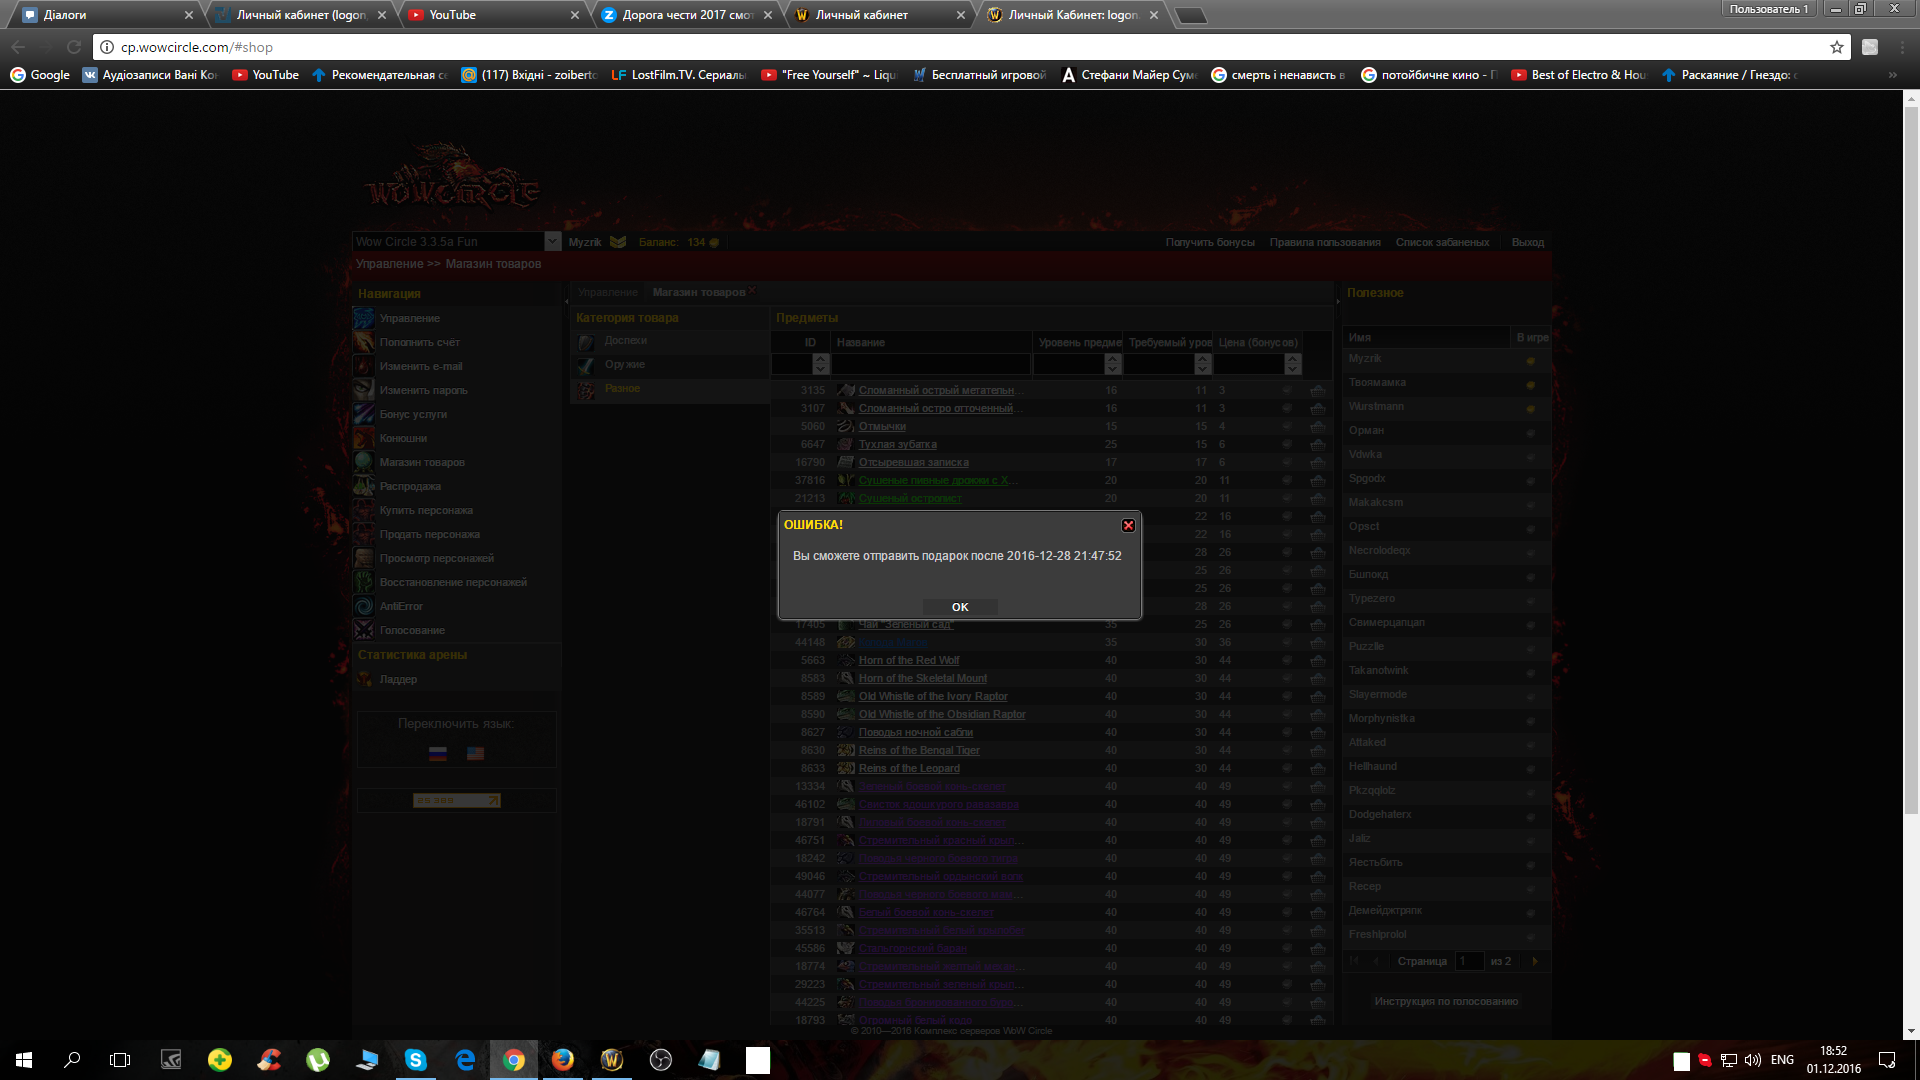1920x1080 pixels.
Task: Toggle in-game status dot for Myzrik
Action: click(1530, 360)
